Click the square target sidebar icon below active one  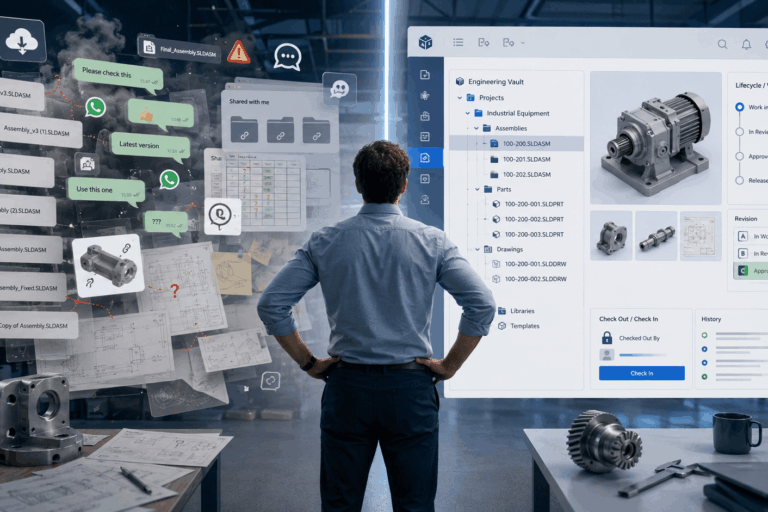click(x=425, y=178)
